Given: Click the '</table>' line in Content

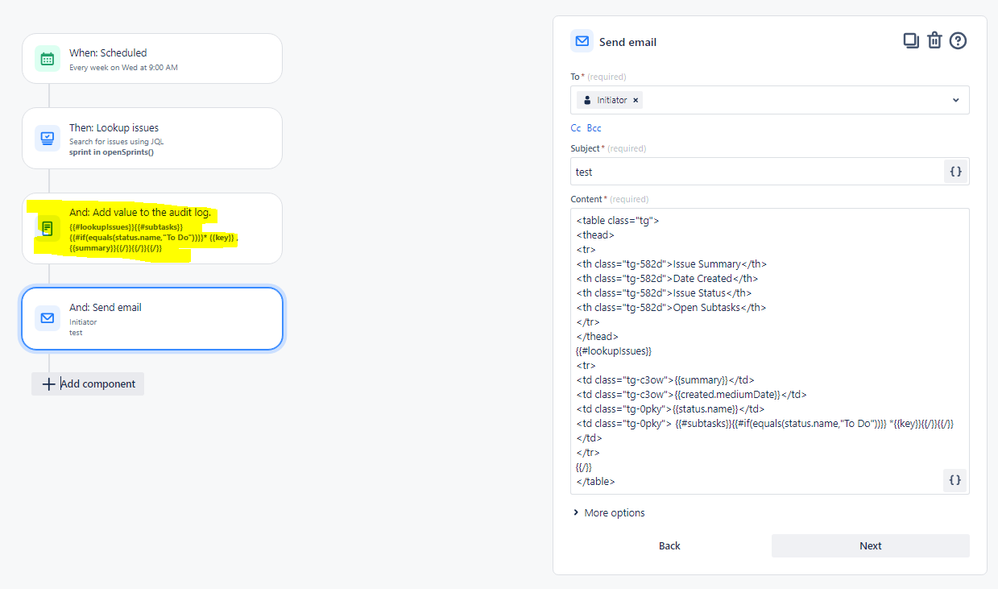Looking at the screenshot, I should pos(596,481).
